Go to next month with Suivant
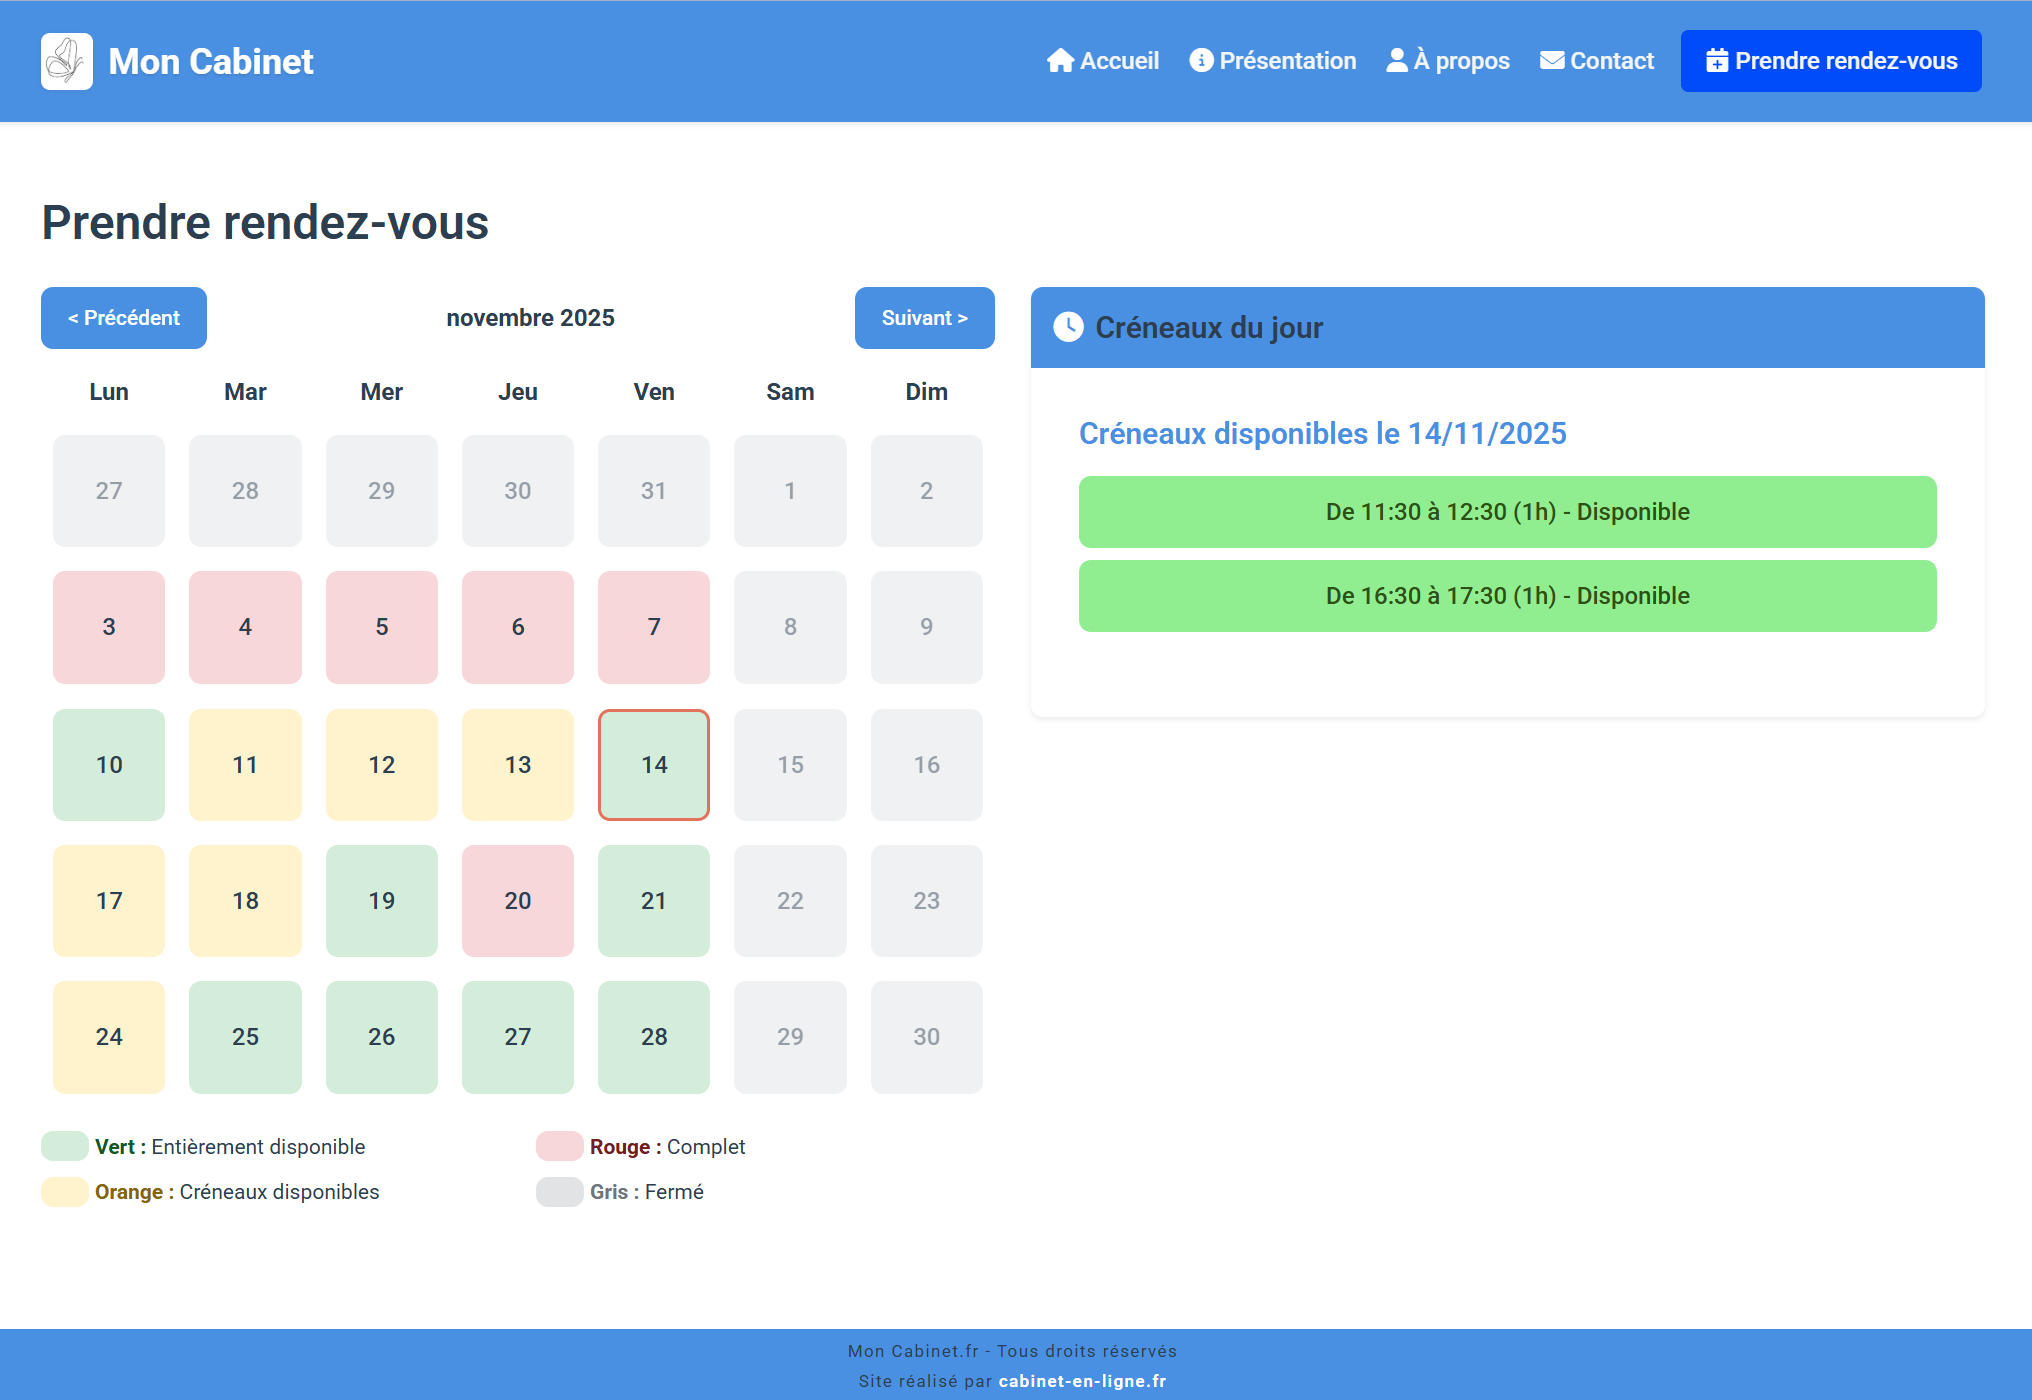The image size is (2032, 1400). 924,318
